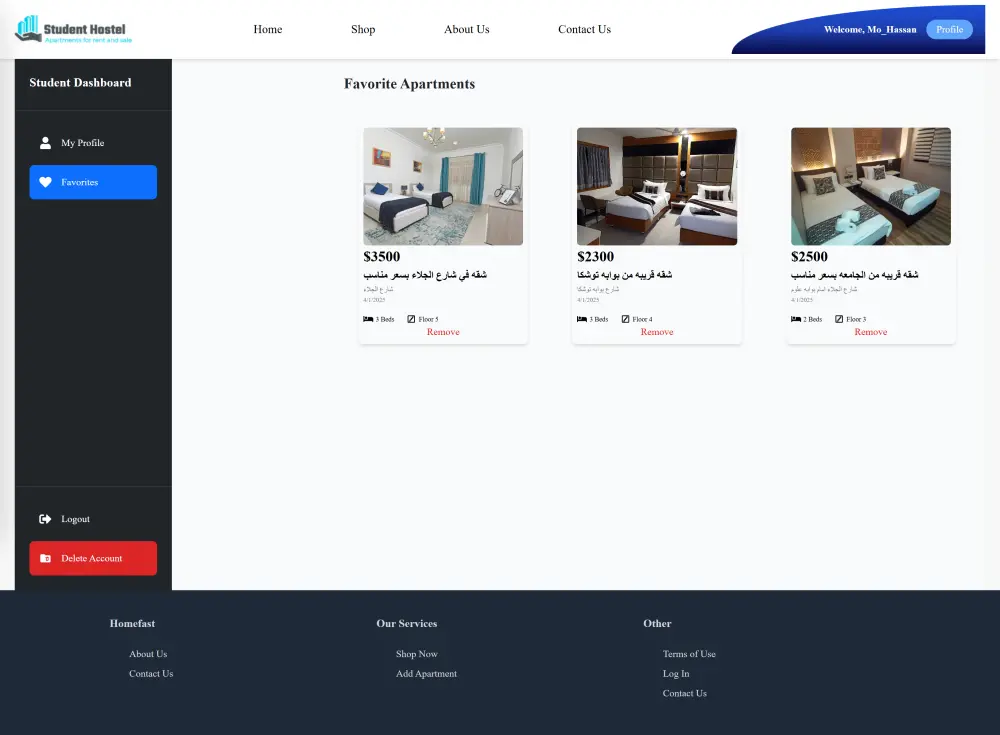Screen dimensions: 1000x735
Task: Select Shop from the top navigation
Action: pyautogui.click(x=362, y=29)
